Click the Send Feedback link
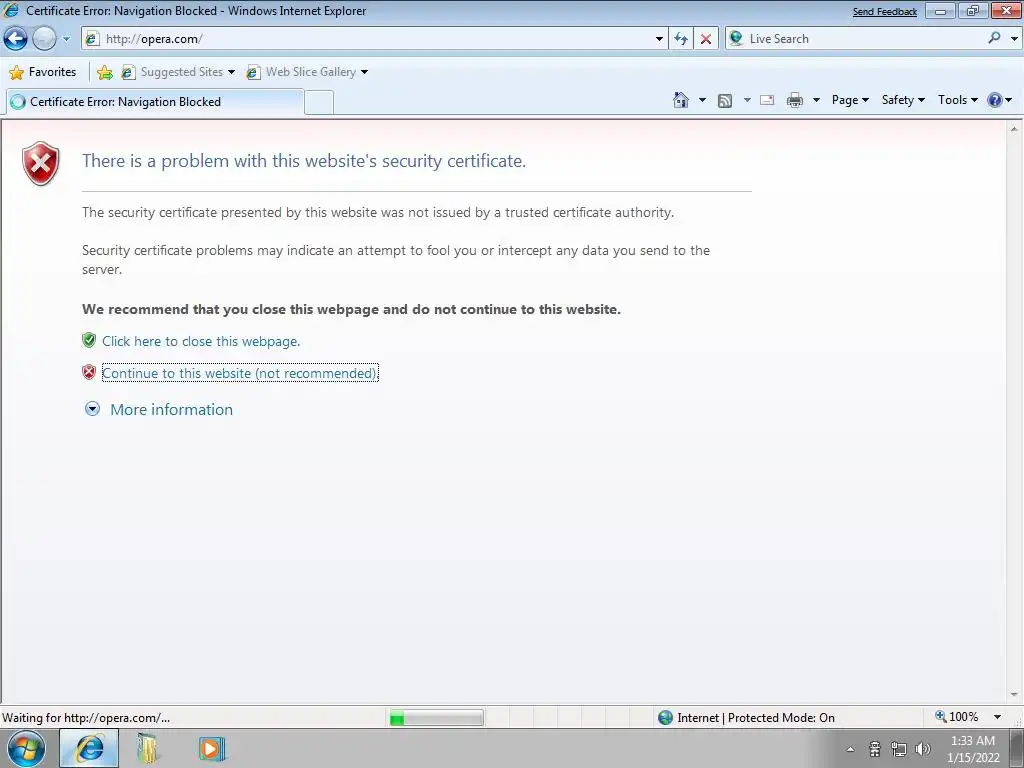Screen dimensions: 1024x768 884,12
